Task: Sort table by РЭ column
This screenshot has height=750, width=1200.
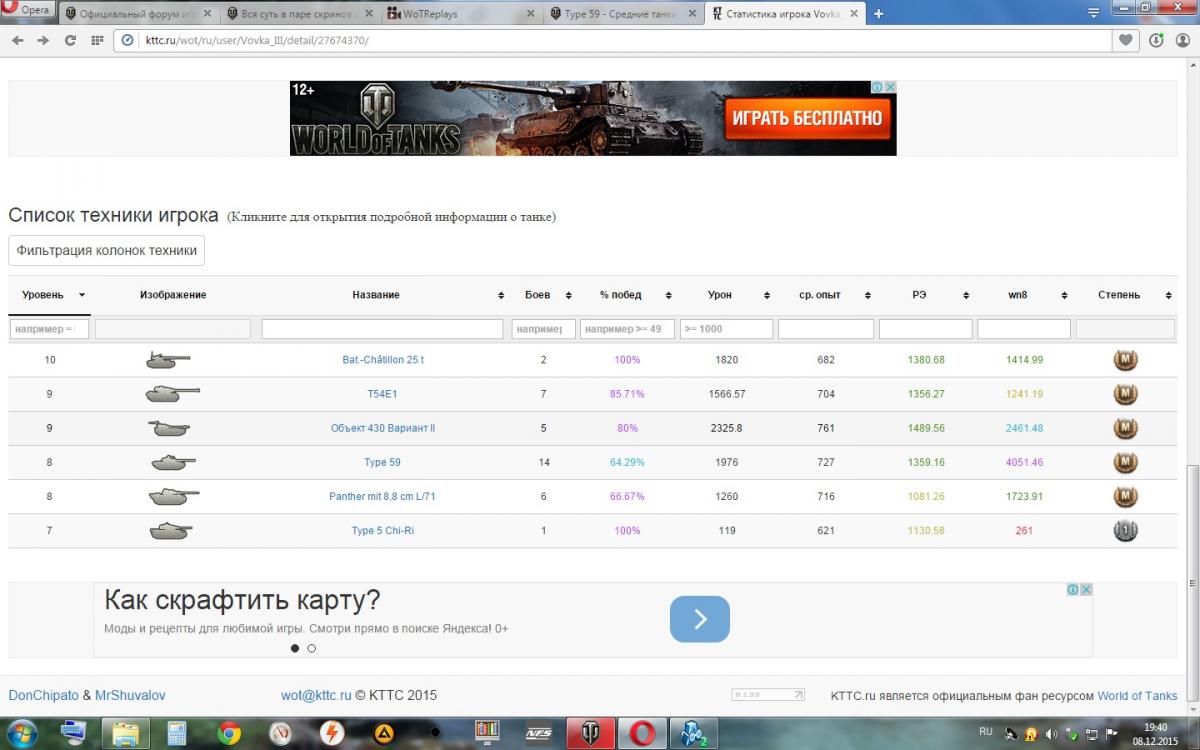Action: click(925, 295)
